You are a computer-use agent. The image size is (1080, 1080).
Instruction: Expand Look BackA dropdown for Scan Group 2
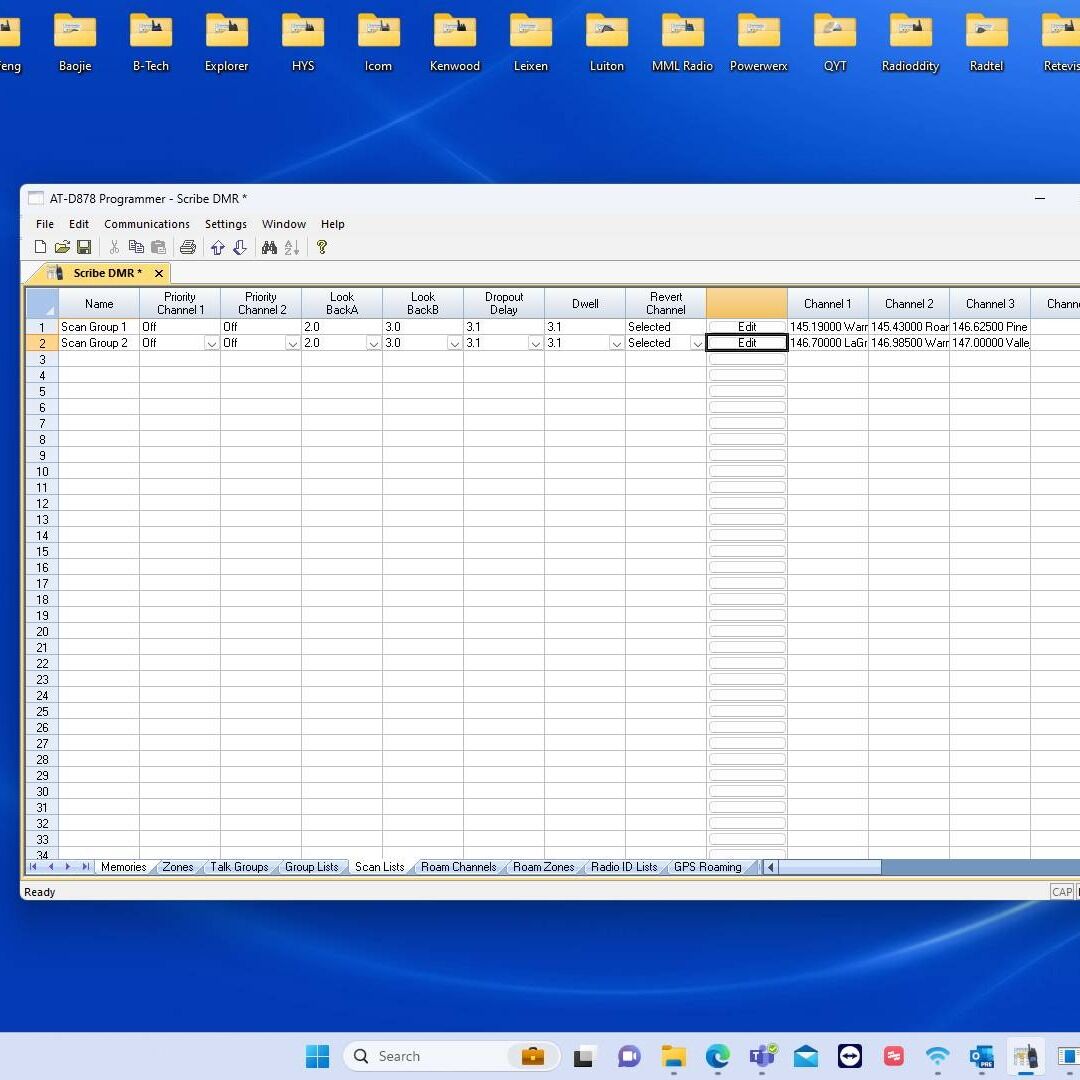click(x=373, y=343)
